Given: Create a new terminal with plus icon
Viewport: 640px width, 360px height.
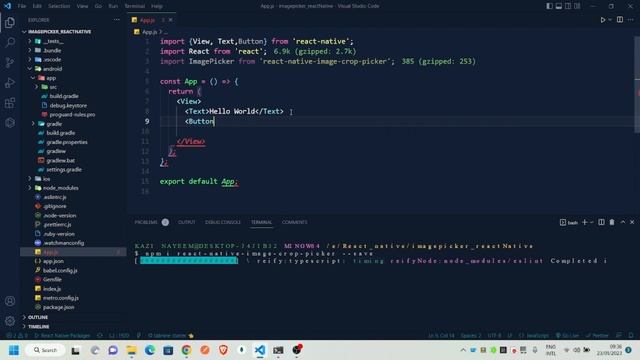Looking at the screenshot, I should point(584,222).
